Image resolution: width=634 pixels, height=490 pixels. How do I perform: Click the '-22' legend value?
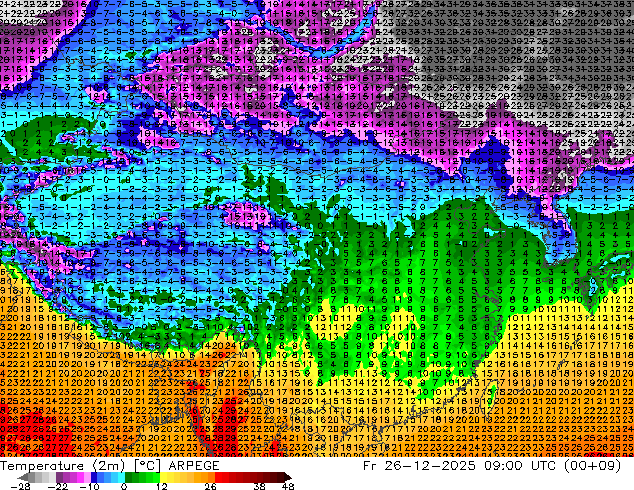pyautogui.click(x=58, y=486)
